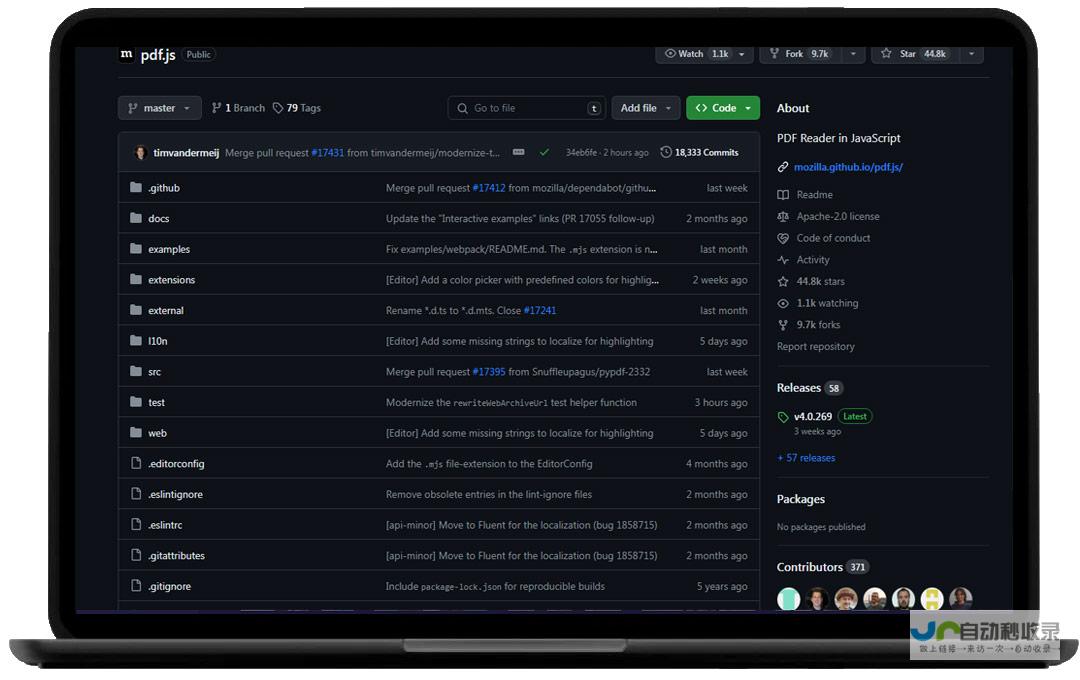Open the src folder
The height and width of the screenshot is (680, 1080).
pyautogui.click(x=154, y=372)
